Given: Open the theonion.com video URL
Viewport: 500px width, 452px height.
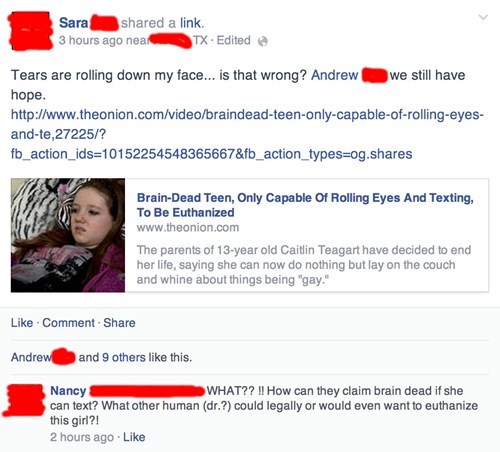Looking at the screenshot, I should [x=247, y=134].
